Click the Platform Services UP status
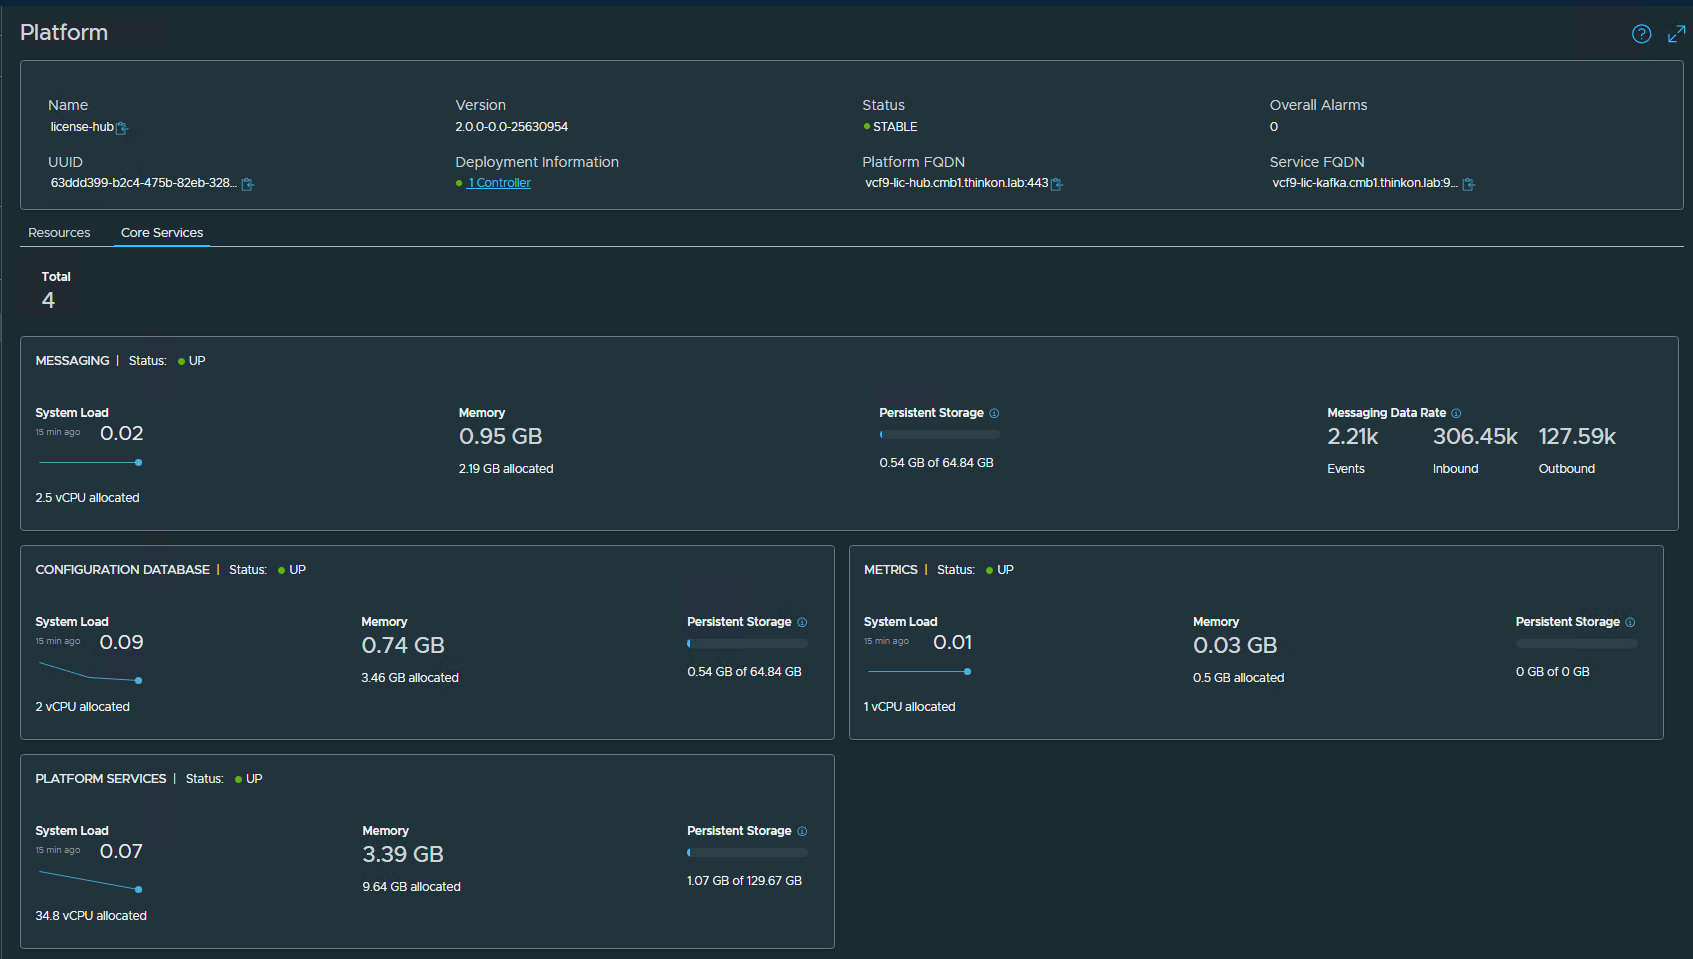The height and width of the screenshot is (959, 1693). (255, 779)
